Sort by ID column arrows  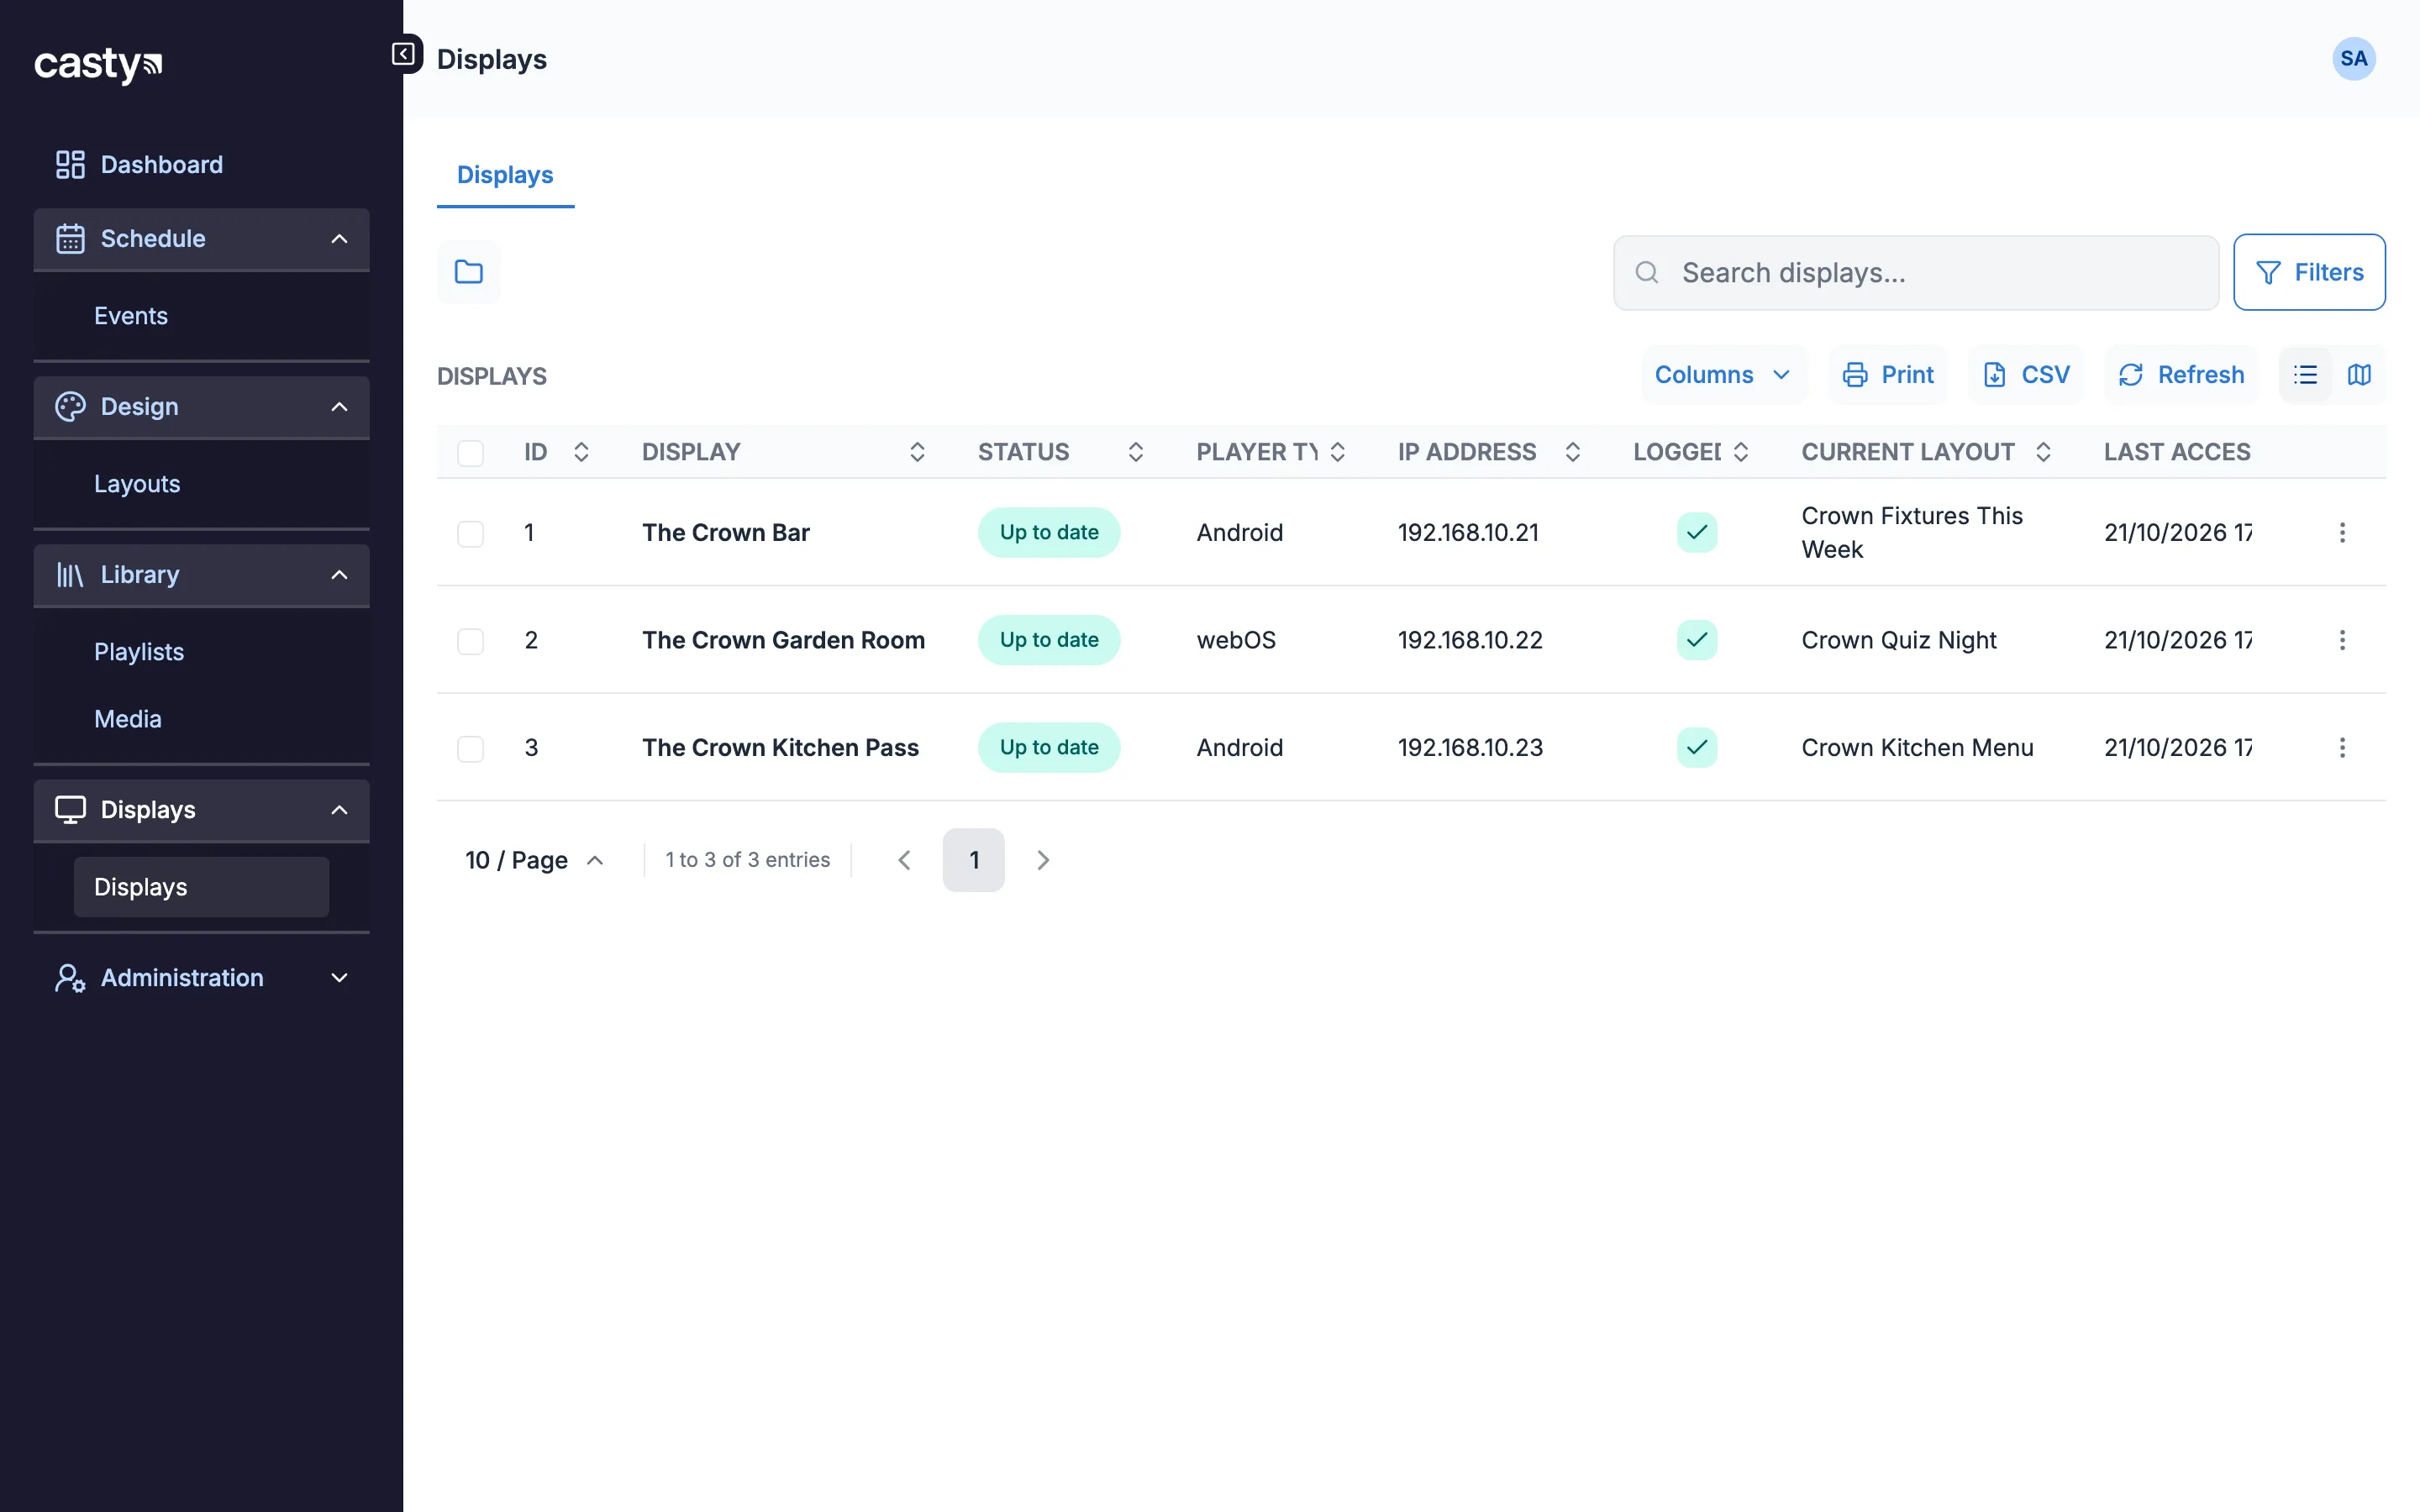tap(581, 452)
